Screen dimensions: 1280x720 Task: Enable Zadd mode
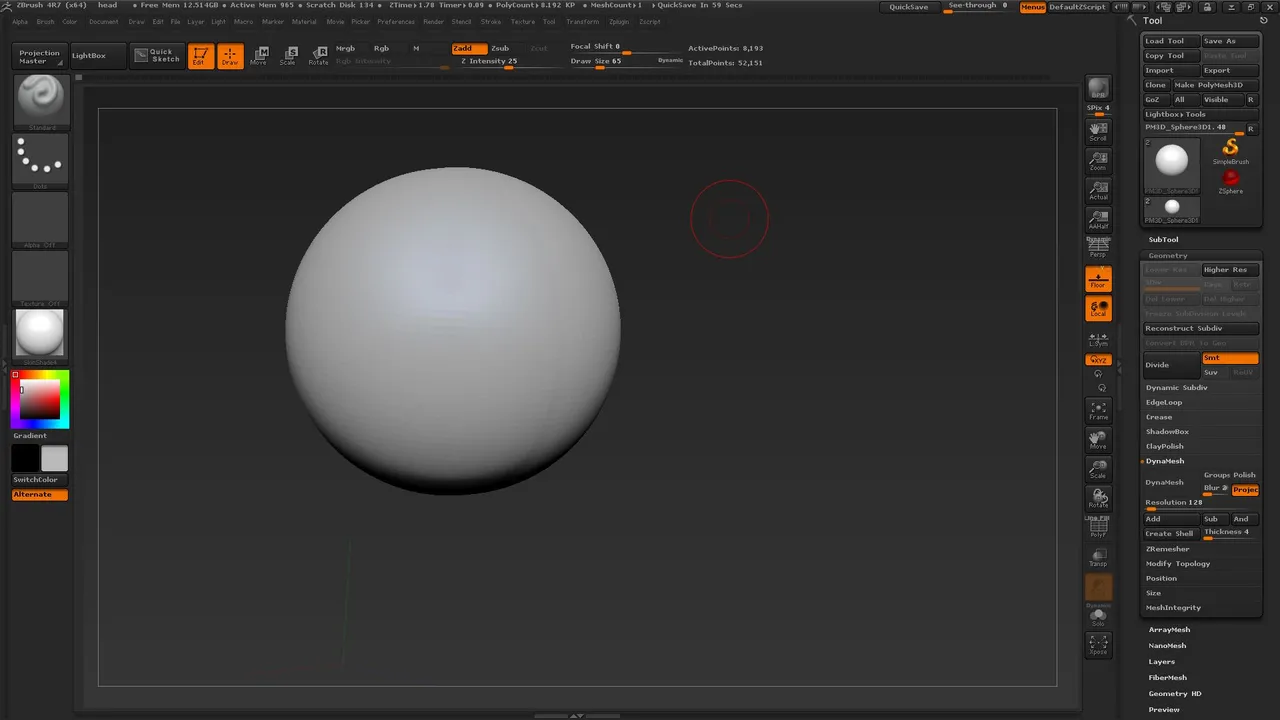tap(469, 48)
